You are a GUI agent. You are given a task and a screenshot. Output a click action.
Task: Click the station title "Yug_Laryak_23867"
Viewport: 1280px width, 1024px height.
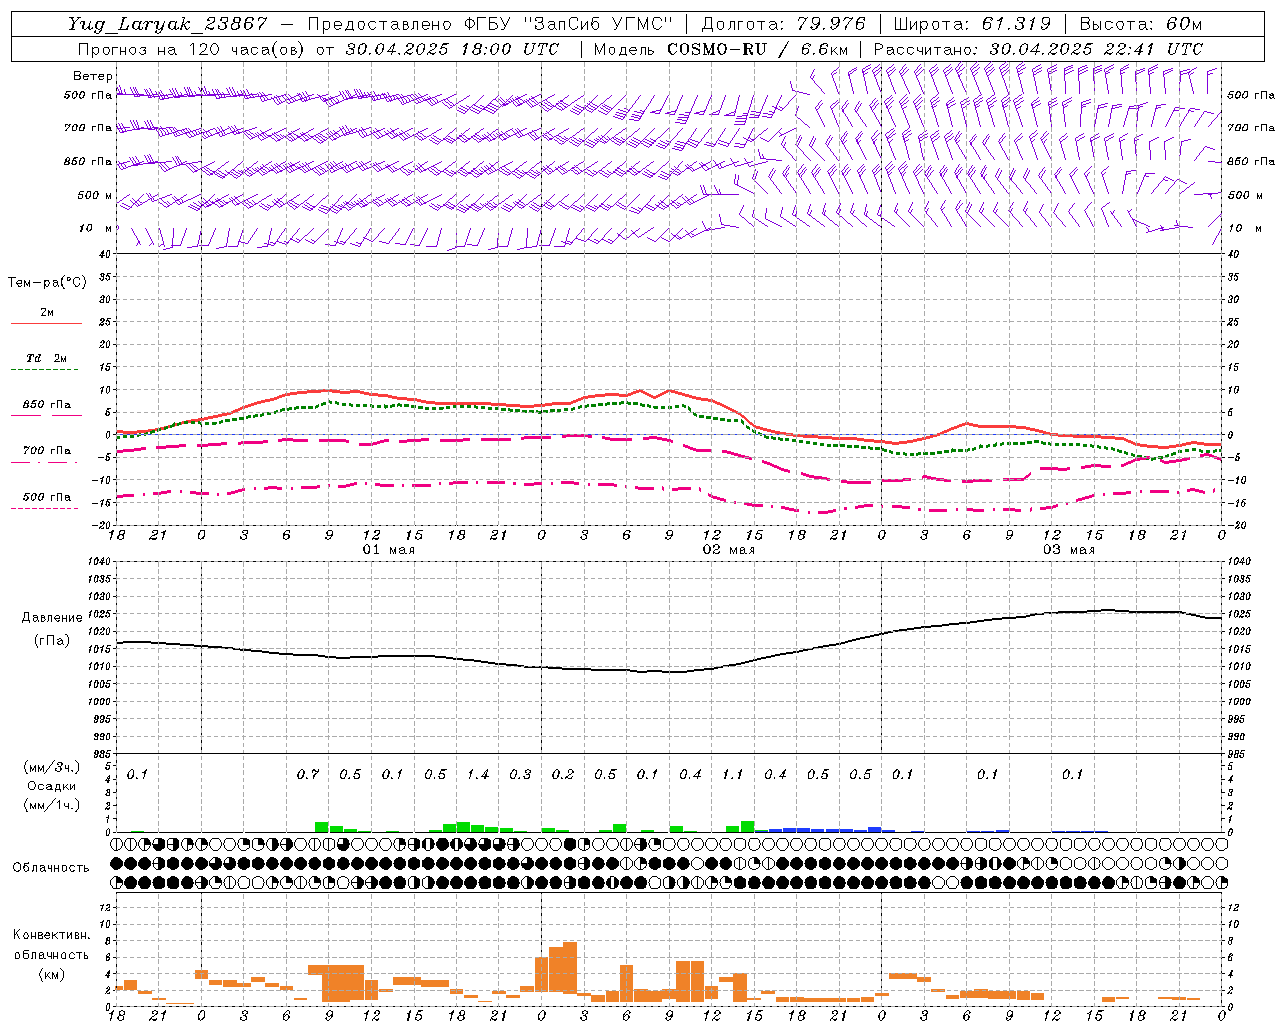point(167,24)
